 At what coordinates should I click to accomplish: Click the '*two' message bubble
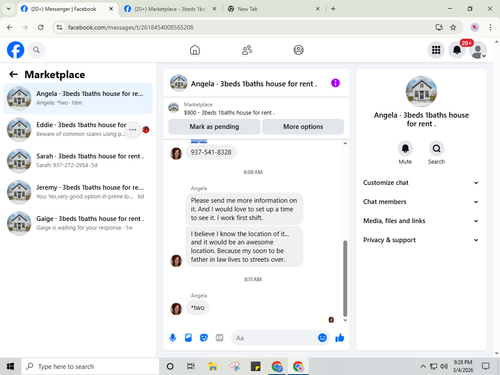pos(198,308)
